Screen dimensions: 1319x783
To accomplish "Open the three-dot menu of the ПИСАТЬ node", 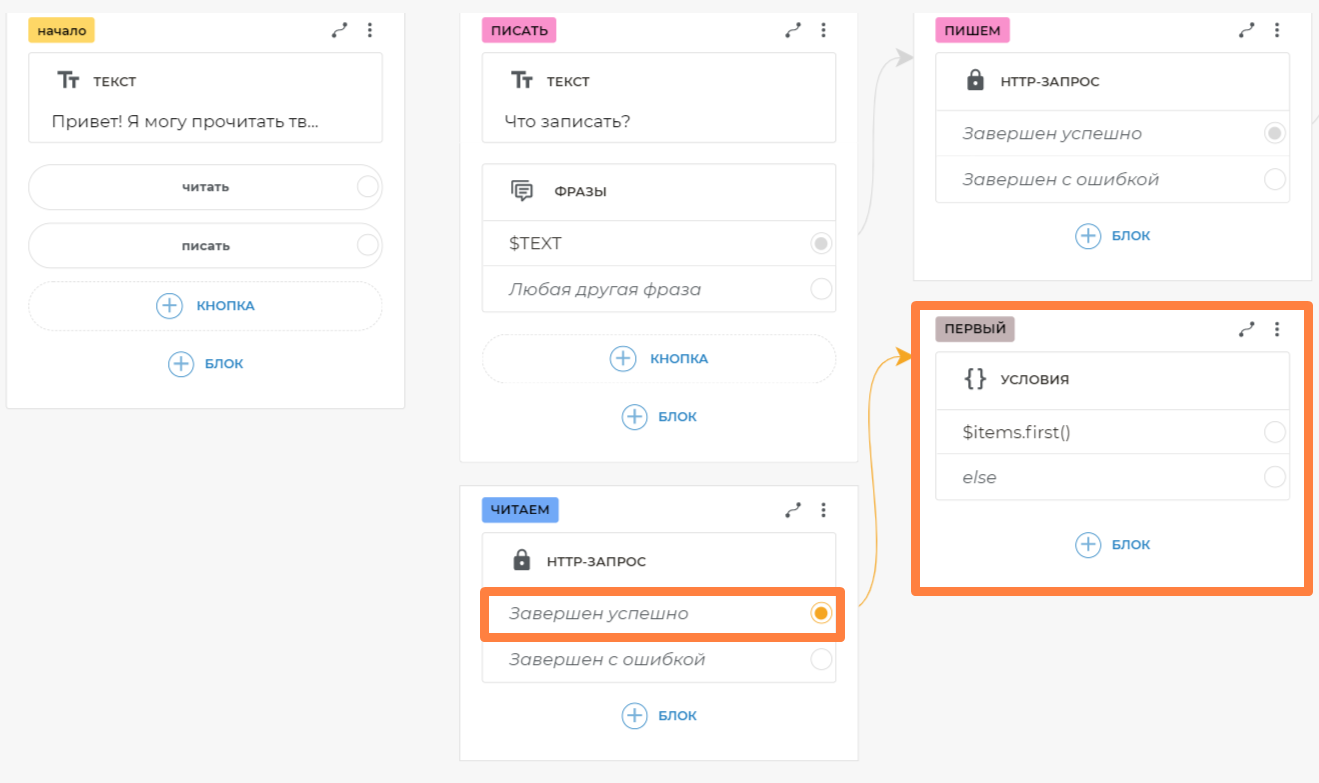I will (823, 31).
